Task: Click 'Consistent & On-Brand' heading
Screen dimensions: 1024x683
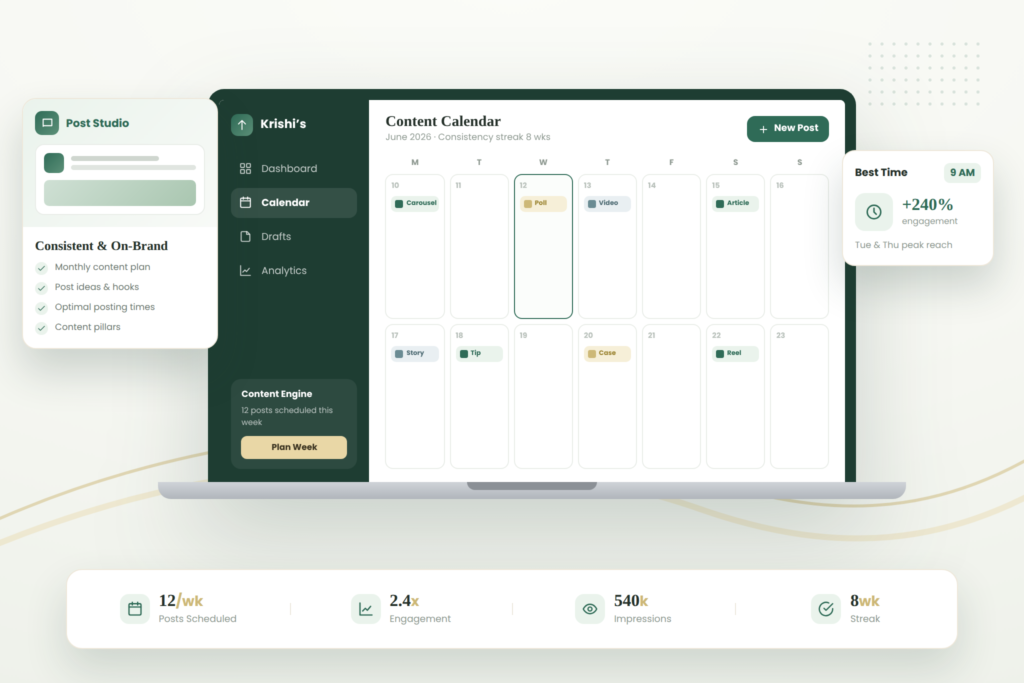Action: (101, 246)
